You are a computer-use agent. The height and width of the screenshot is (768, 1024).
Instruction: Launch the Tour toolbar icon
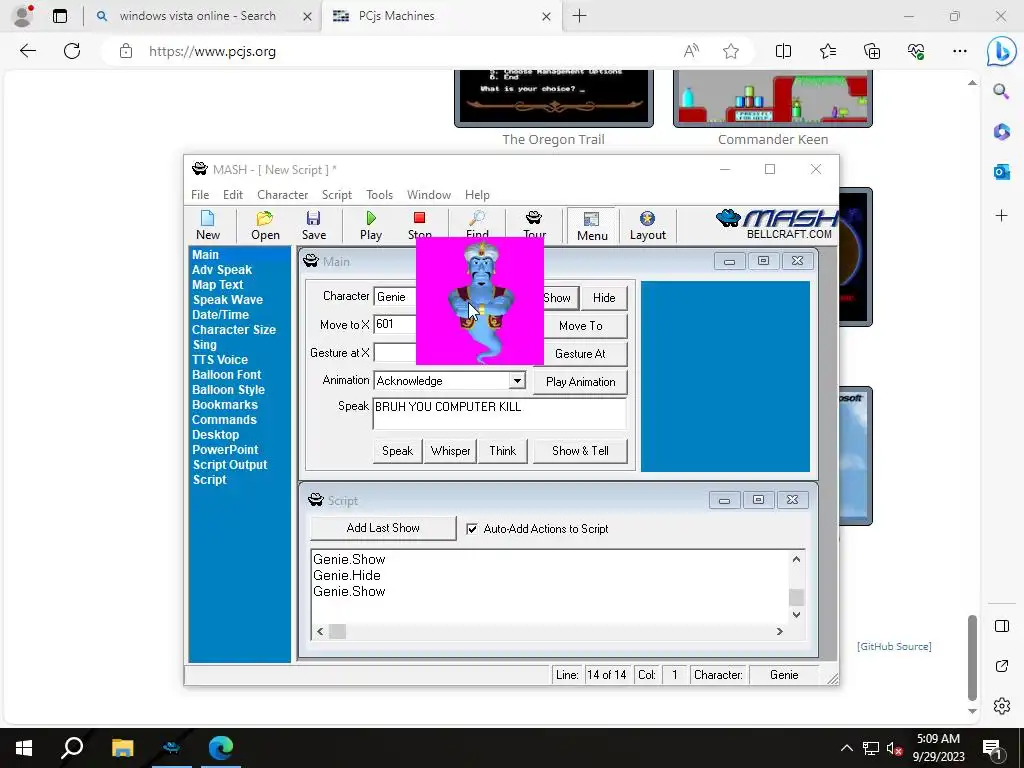(534, 223)
